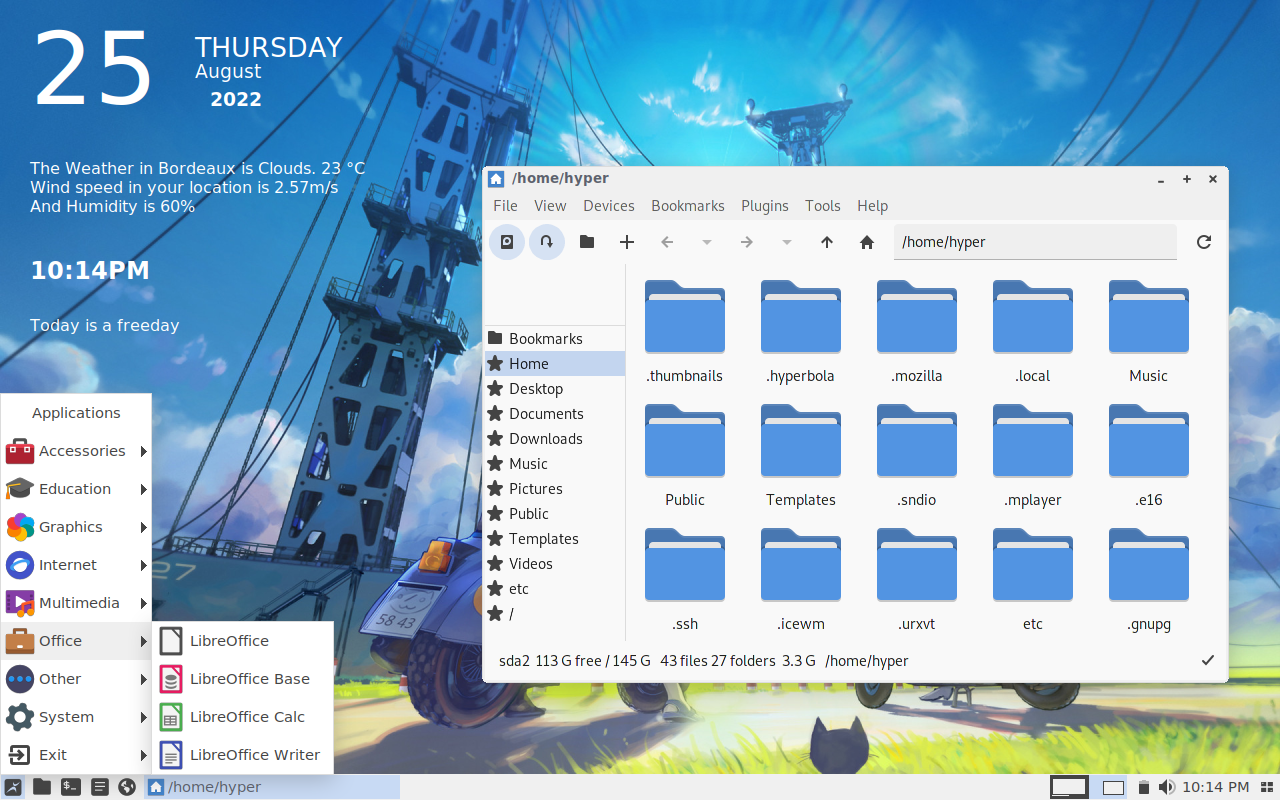This screenshot has width=1280, height=800.
Task: Select the .icewm folder icon
Action: tap(801, 564)
